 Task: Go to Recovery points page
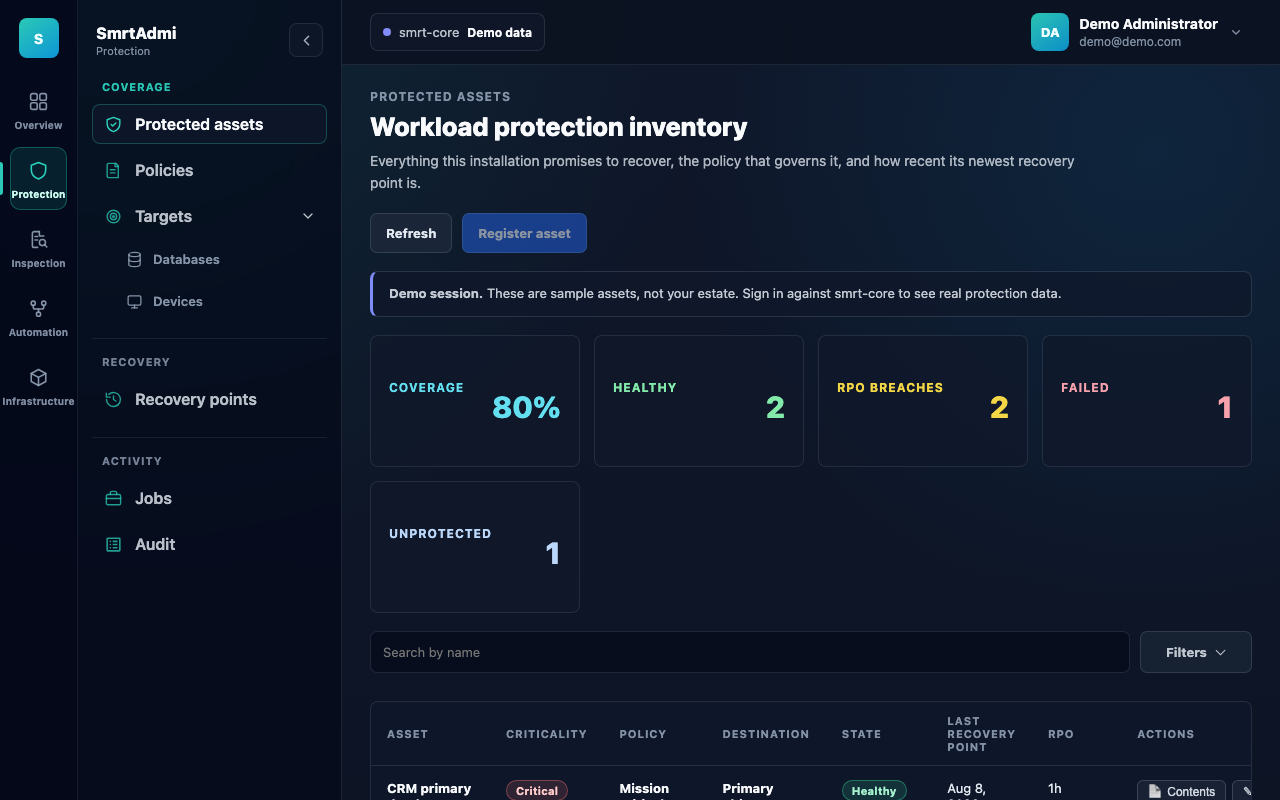click(x=209, y=399)
